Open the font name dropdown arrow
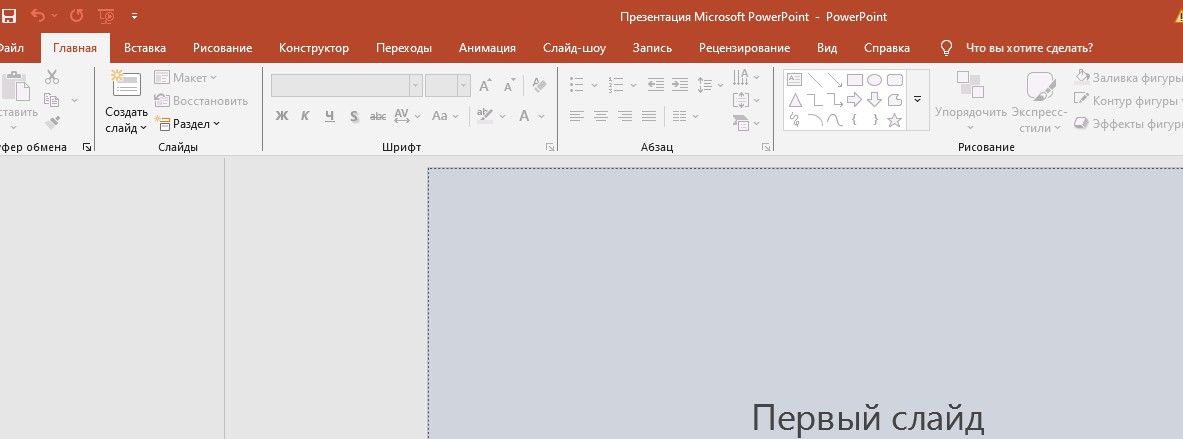The image size is (1183, 439). point(416,85)
